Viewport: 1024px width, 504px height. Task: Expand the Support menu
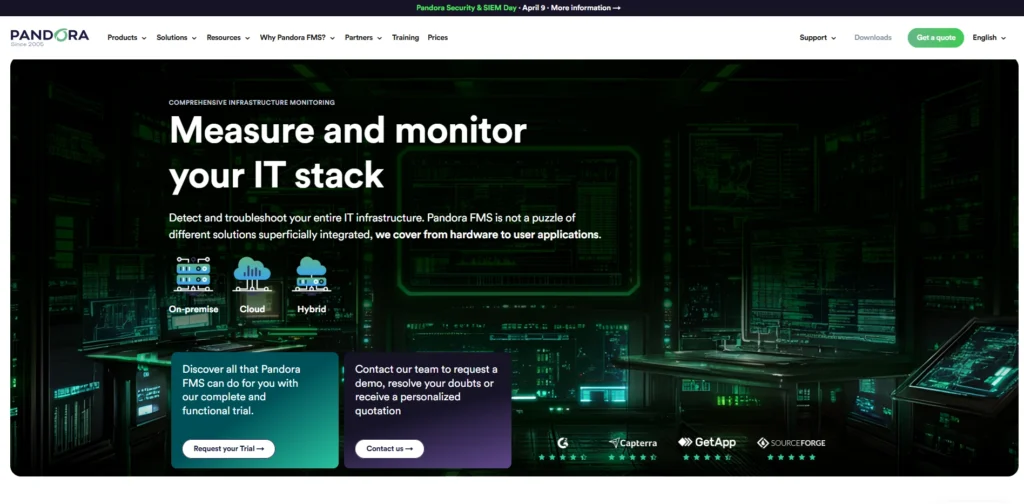click(x=818, y=38)
